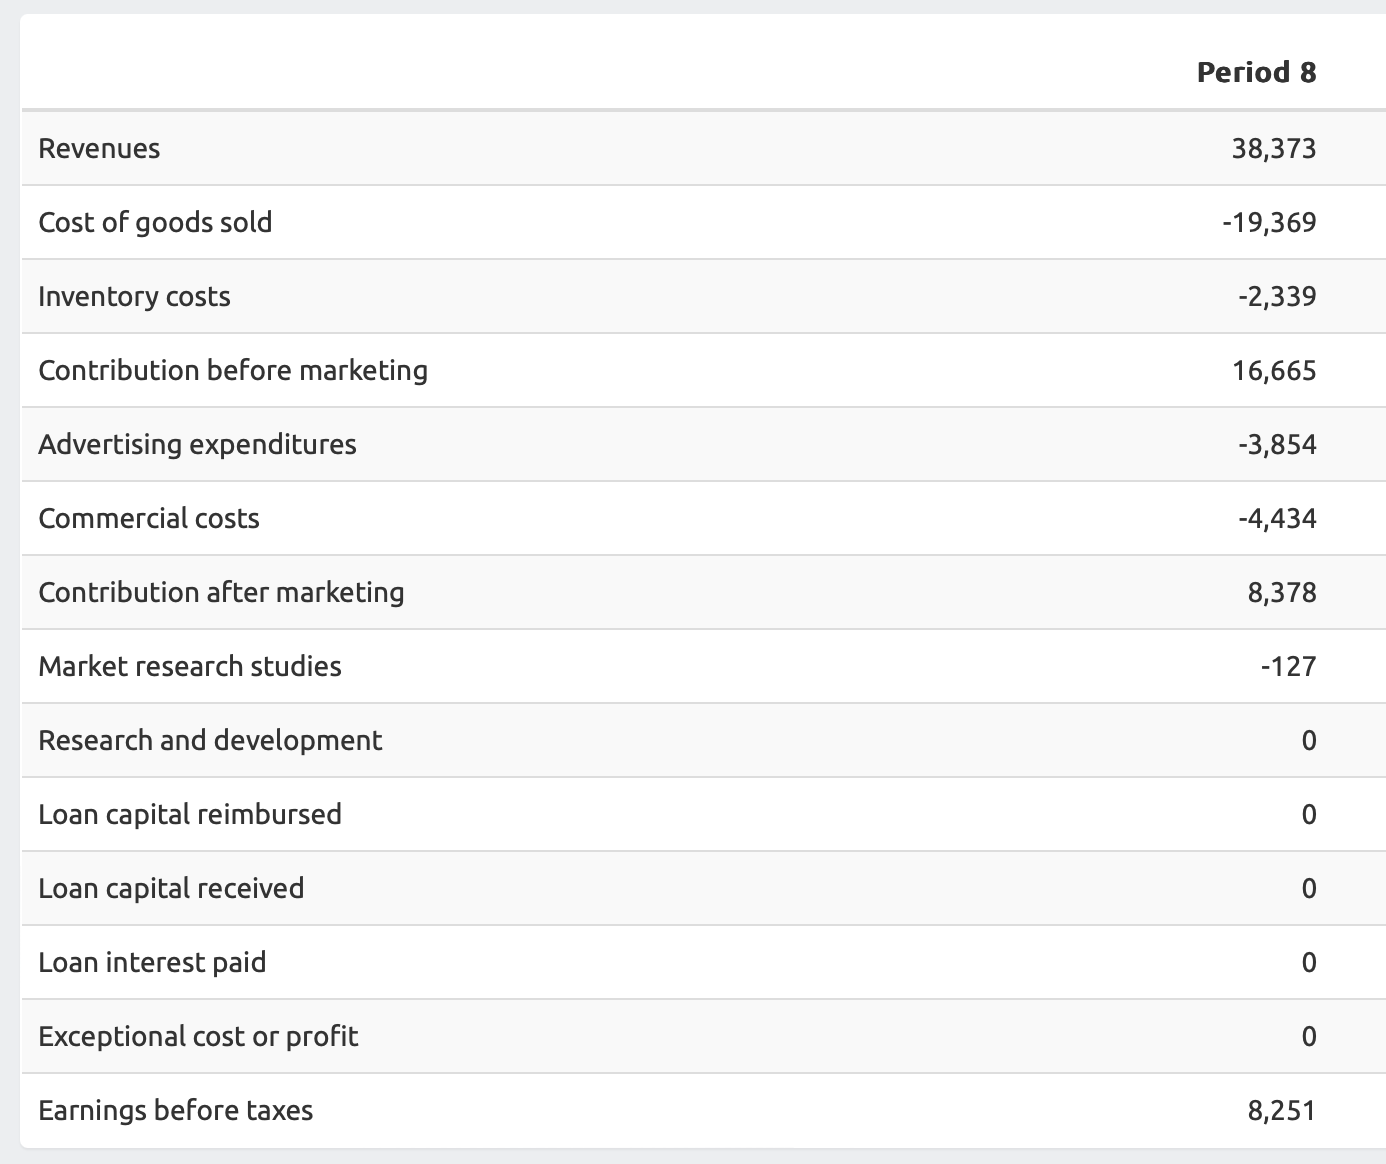Viewport: 1386px width, 1164px height.
Task: Click the 8,378 contribution value
Action: click(1281, 592)
